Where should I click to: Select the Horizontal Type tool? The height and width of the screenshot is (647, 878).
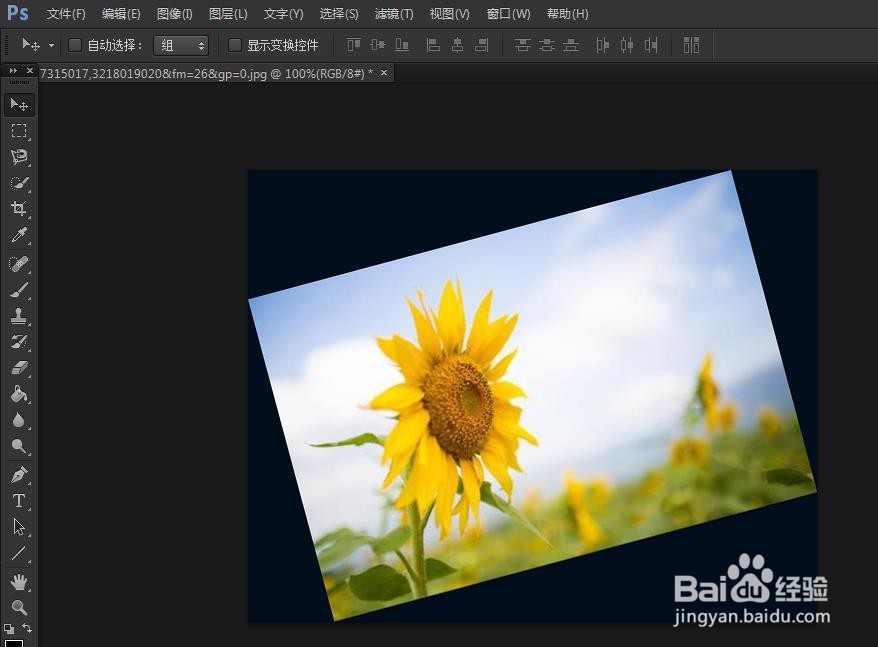19,500
